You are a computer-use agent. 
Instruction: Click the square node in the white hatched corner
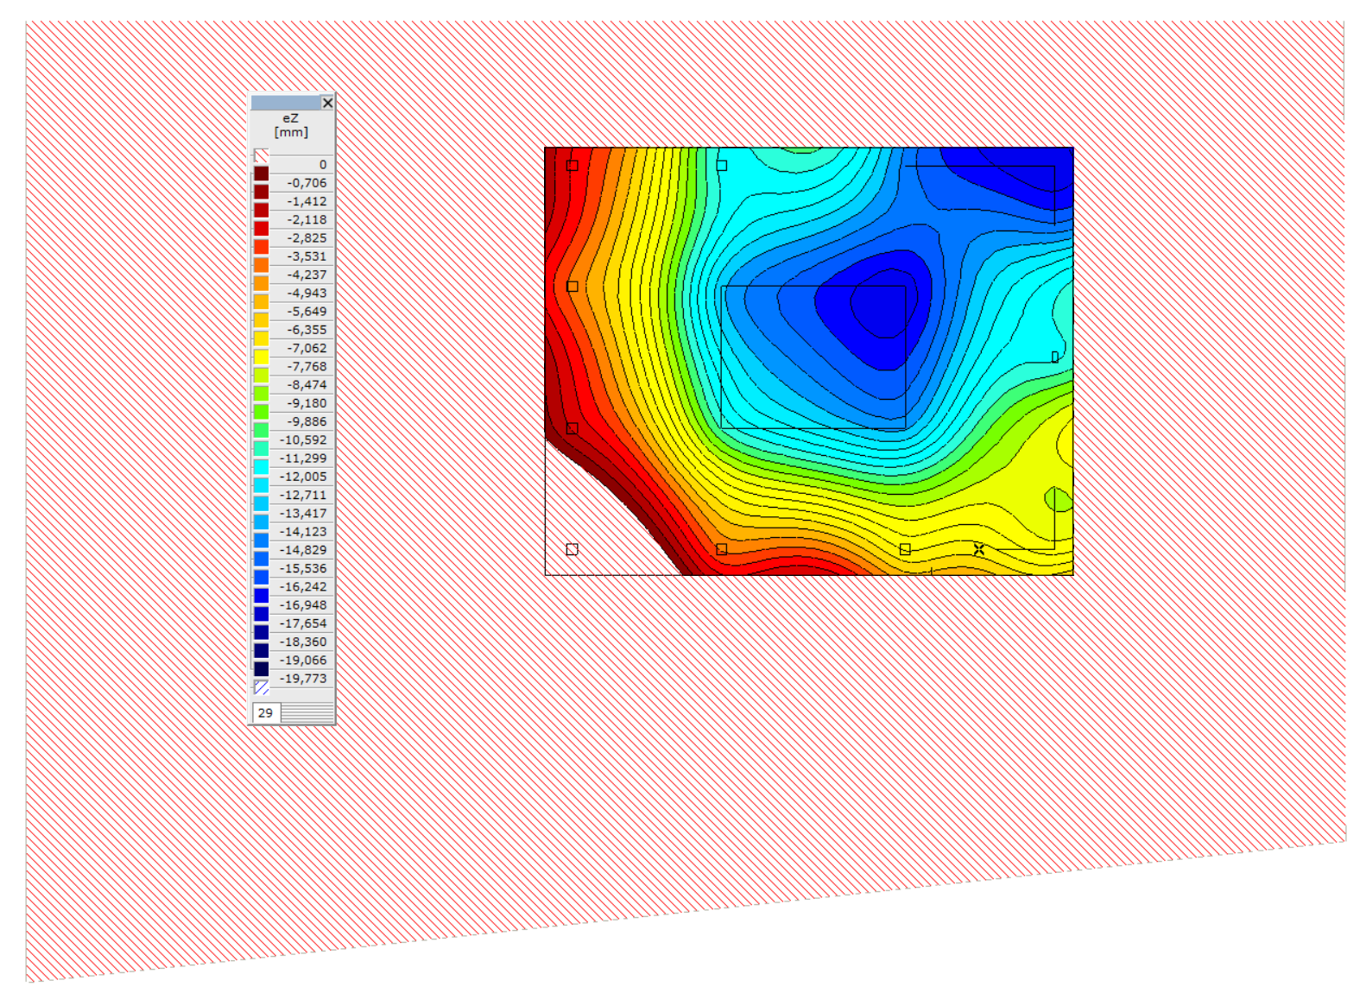572,550
